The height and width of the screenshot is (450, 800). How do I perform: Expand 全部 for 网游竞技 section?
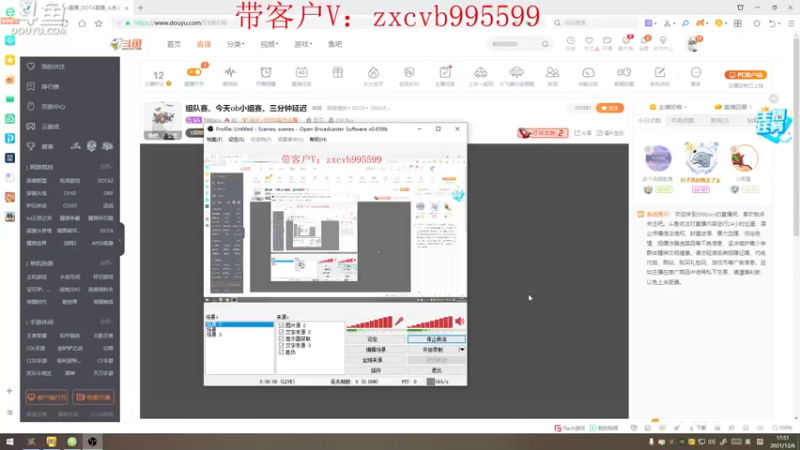(x=106, y=167)
